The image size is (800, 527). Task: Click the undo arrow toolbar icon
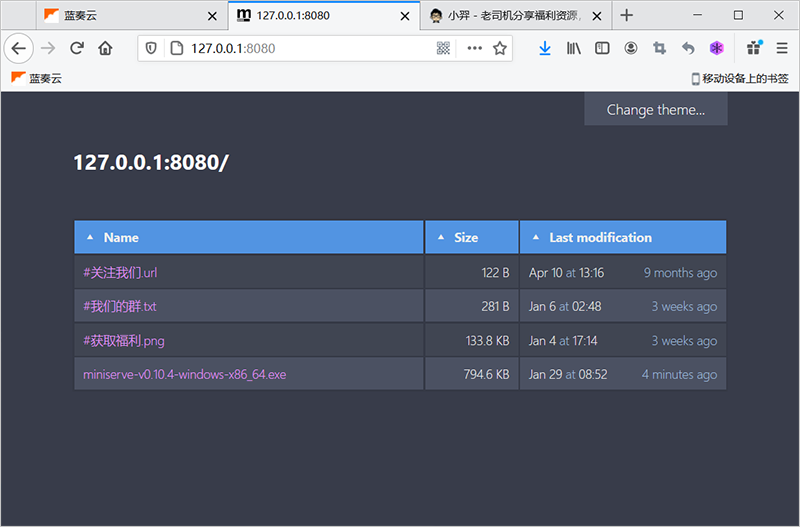[x=688, y=48]
